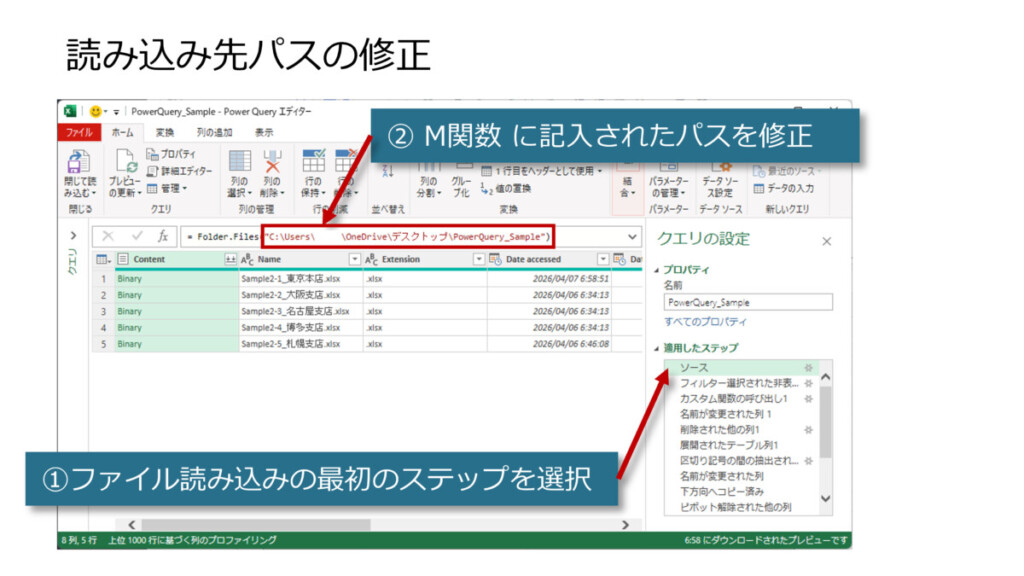Expand the formula bar with the down chevron

pyautogui.click(x=632, y=236)
